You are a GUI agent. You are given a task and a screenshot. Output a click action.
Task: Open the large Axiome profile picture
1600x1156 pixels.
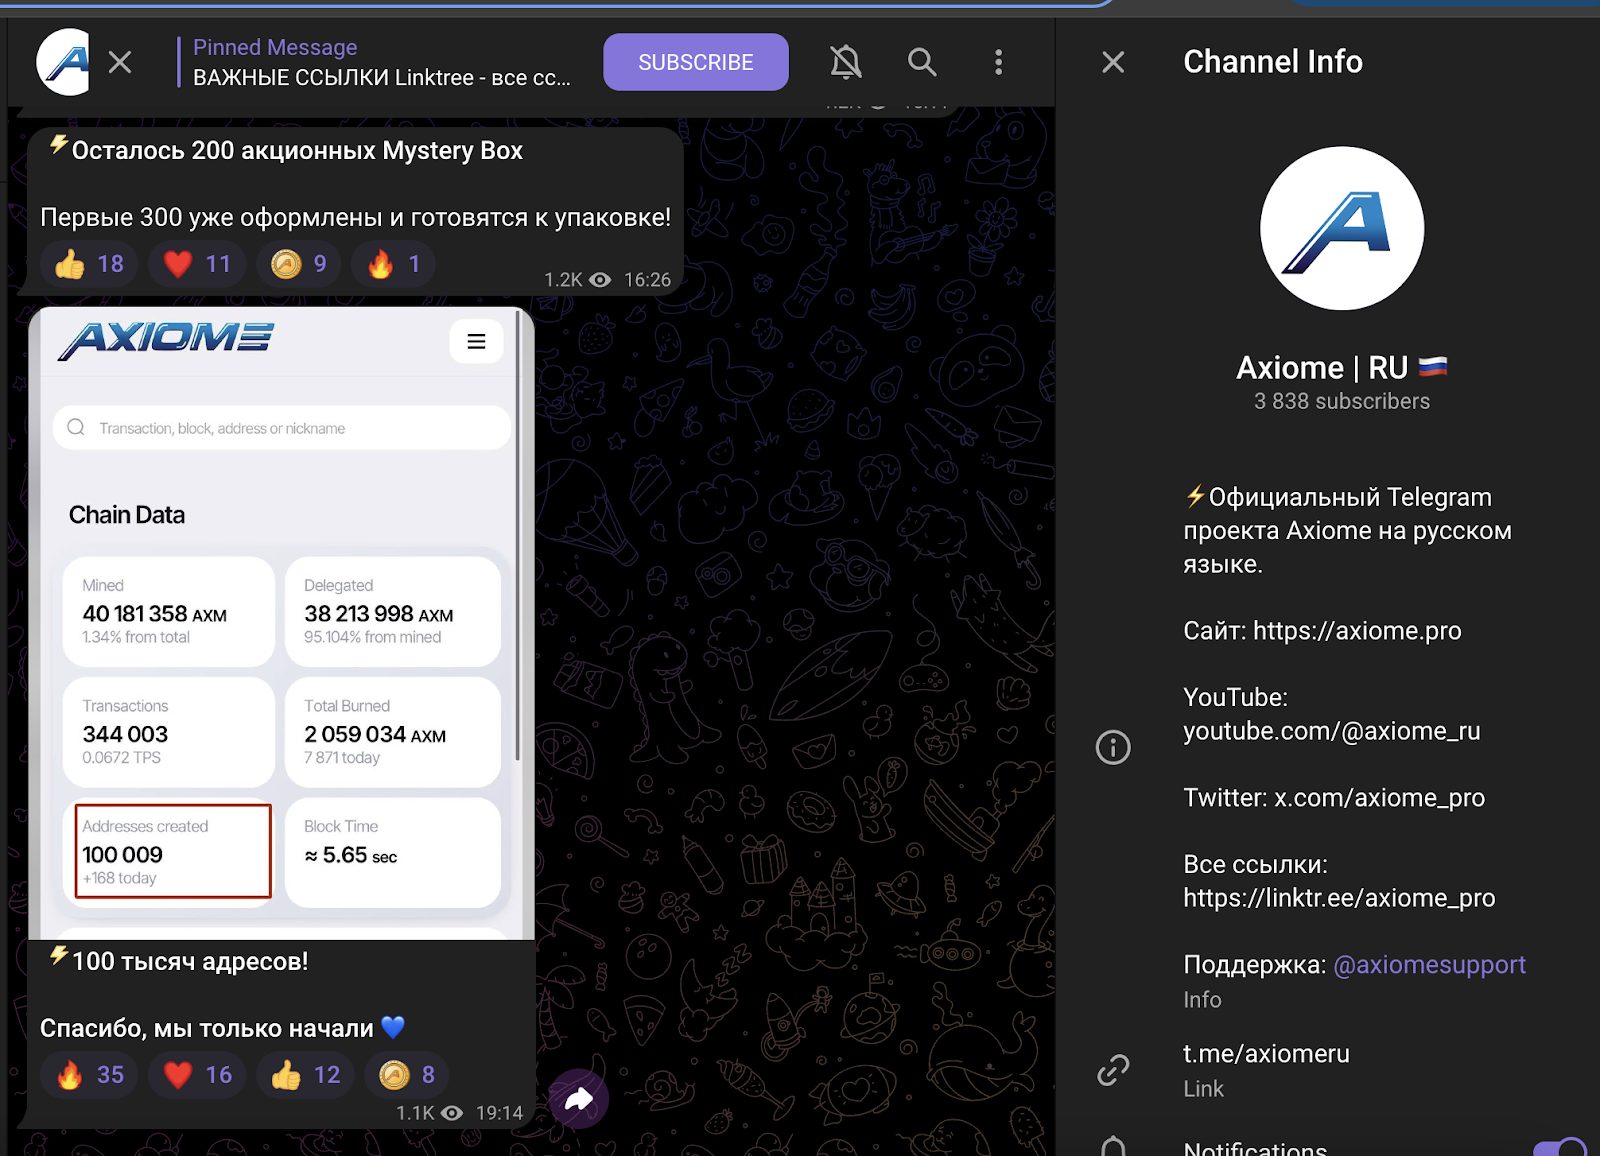[1342, 228]
